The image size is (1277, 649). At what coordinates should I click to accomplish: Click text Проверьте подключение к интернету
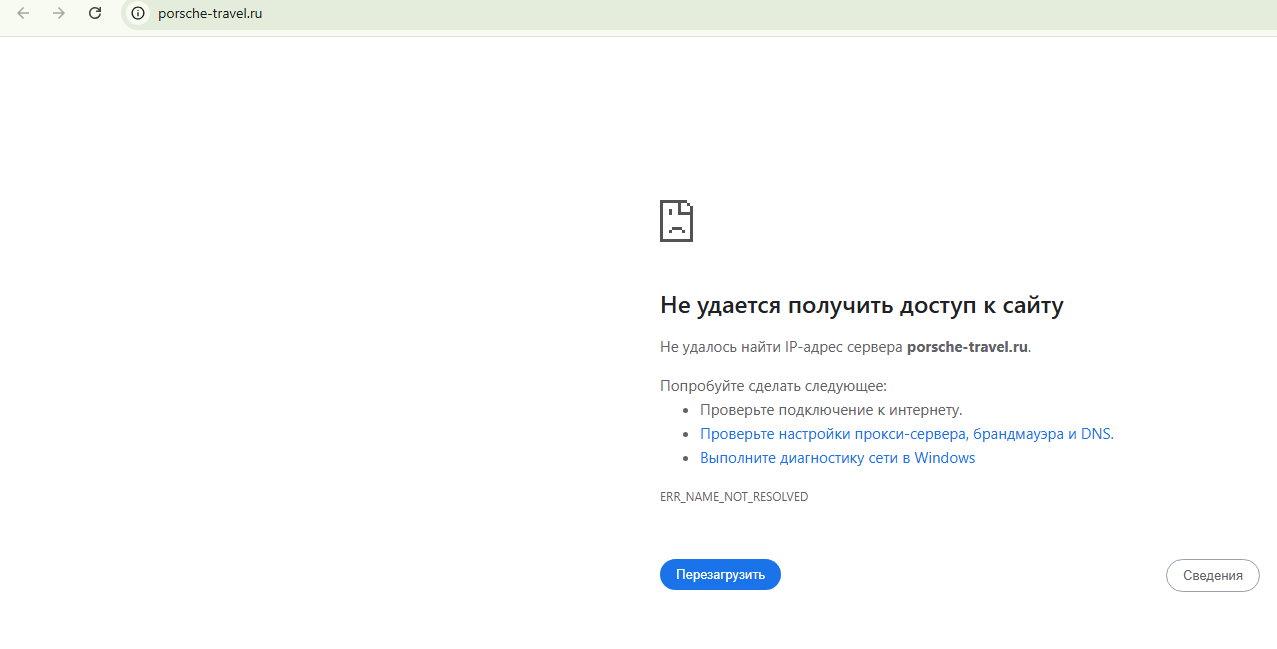pyautogui.click(x=831, y=410)
